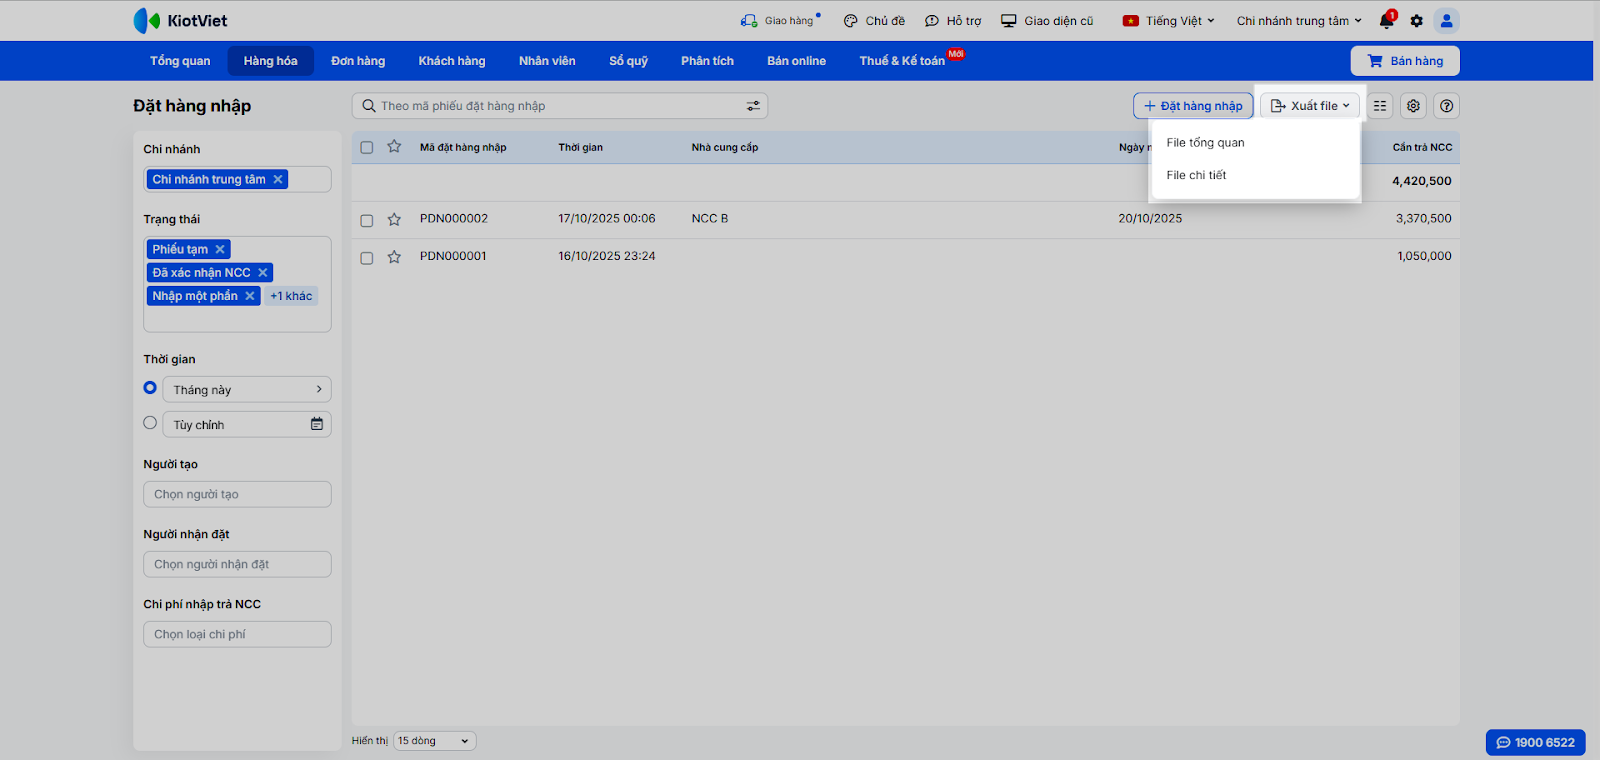Open the Đơn hàng tab

pos(358,61)
